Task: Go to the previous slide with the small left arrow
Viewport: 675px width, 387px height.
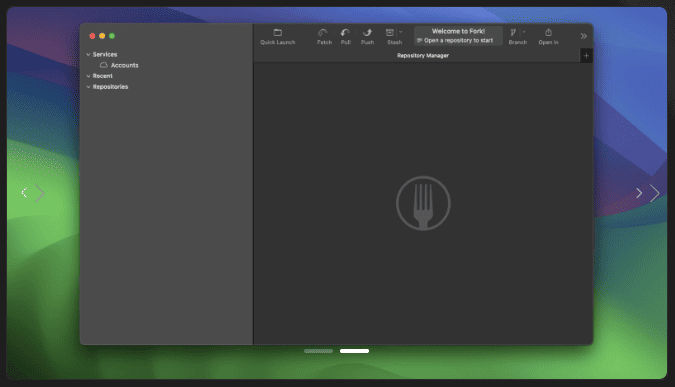Action: [25, 193]
